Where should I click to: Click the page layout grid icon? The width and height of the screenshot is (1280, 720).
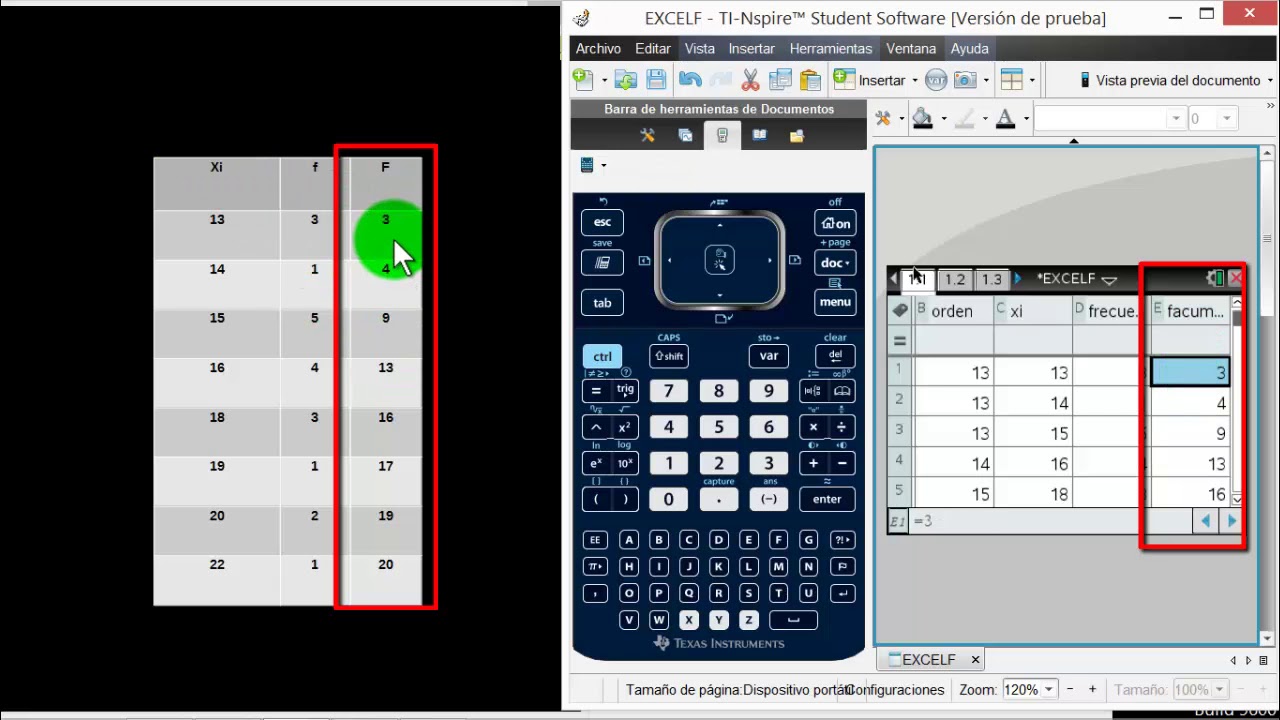1011,80
